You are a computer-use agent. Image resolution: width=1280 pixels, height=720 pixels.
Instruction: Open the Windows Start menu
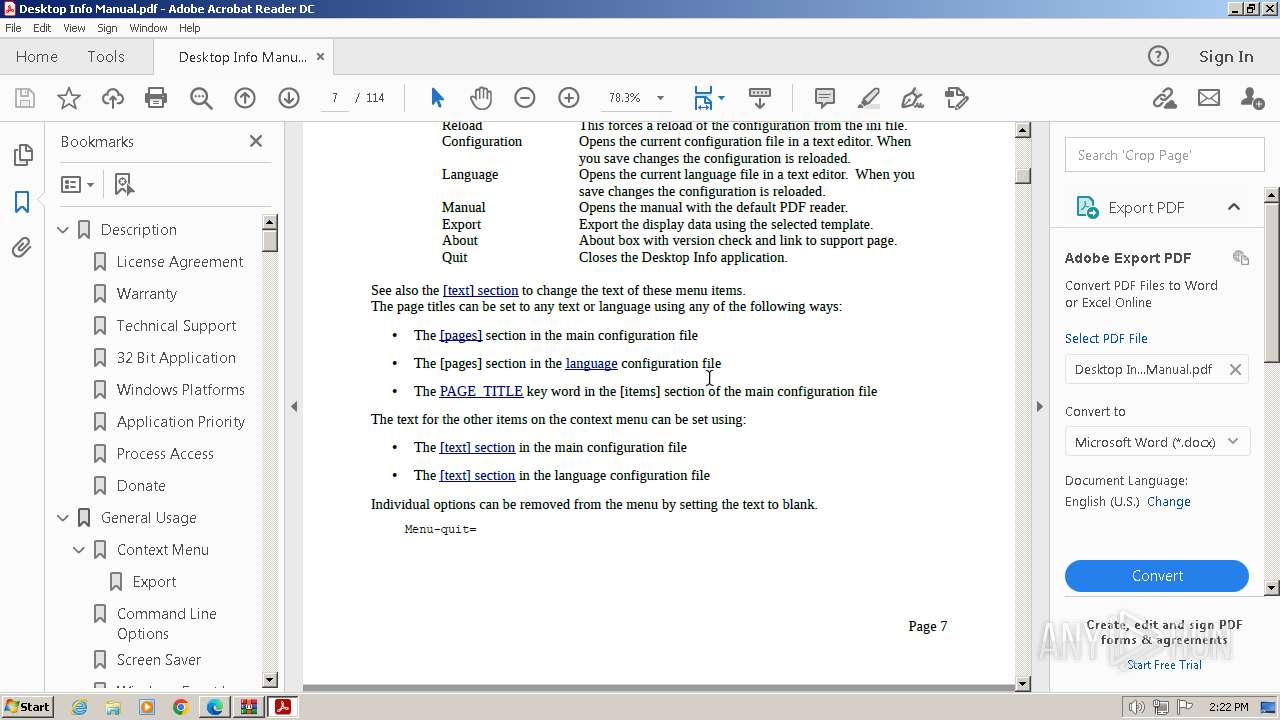point(28,706)
